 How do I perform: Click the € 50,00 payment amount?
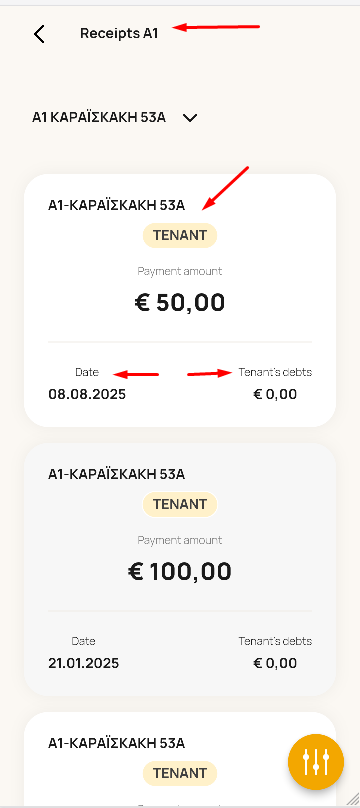click(180, 302)
